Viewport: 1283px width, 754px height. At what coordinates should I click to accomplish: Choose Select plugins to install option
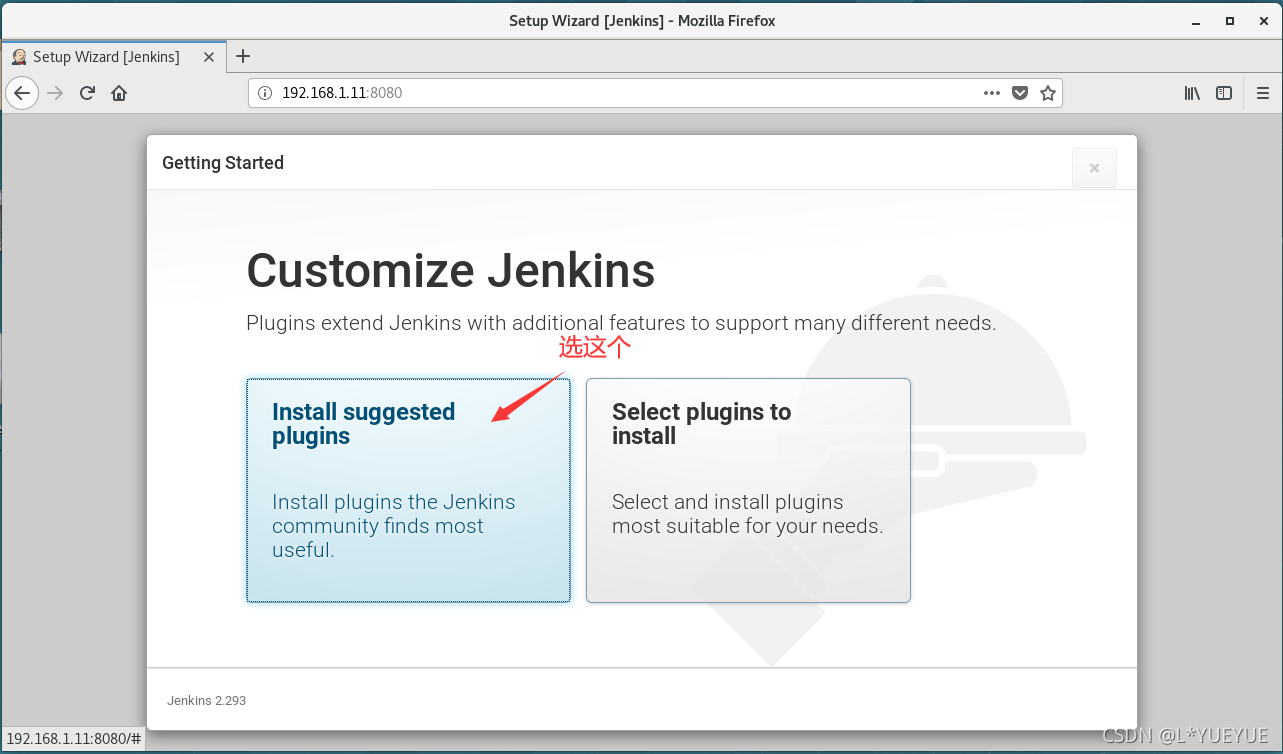(748, 490)
